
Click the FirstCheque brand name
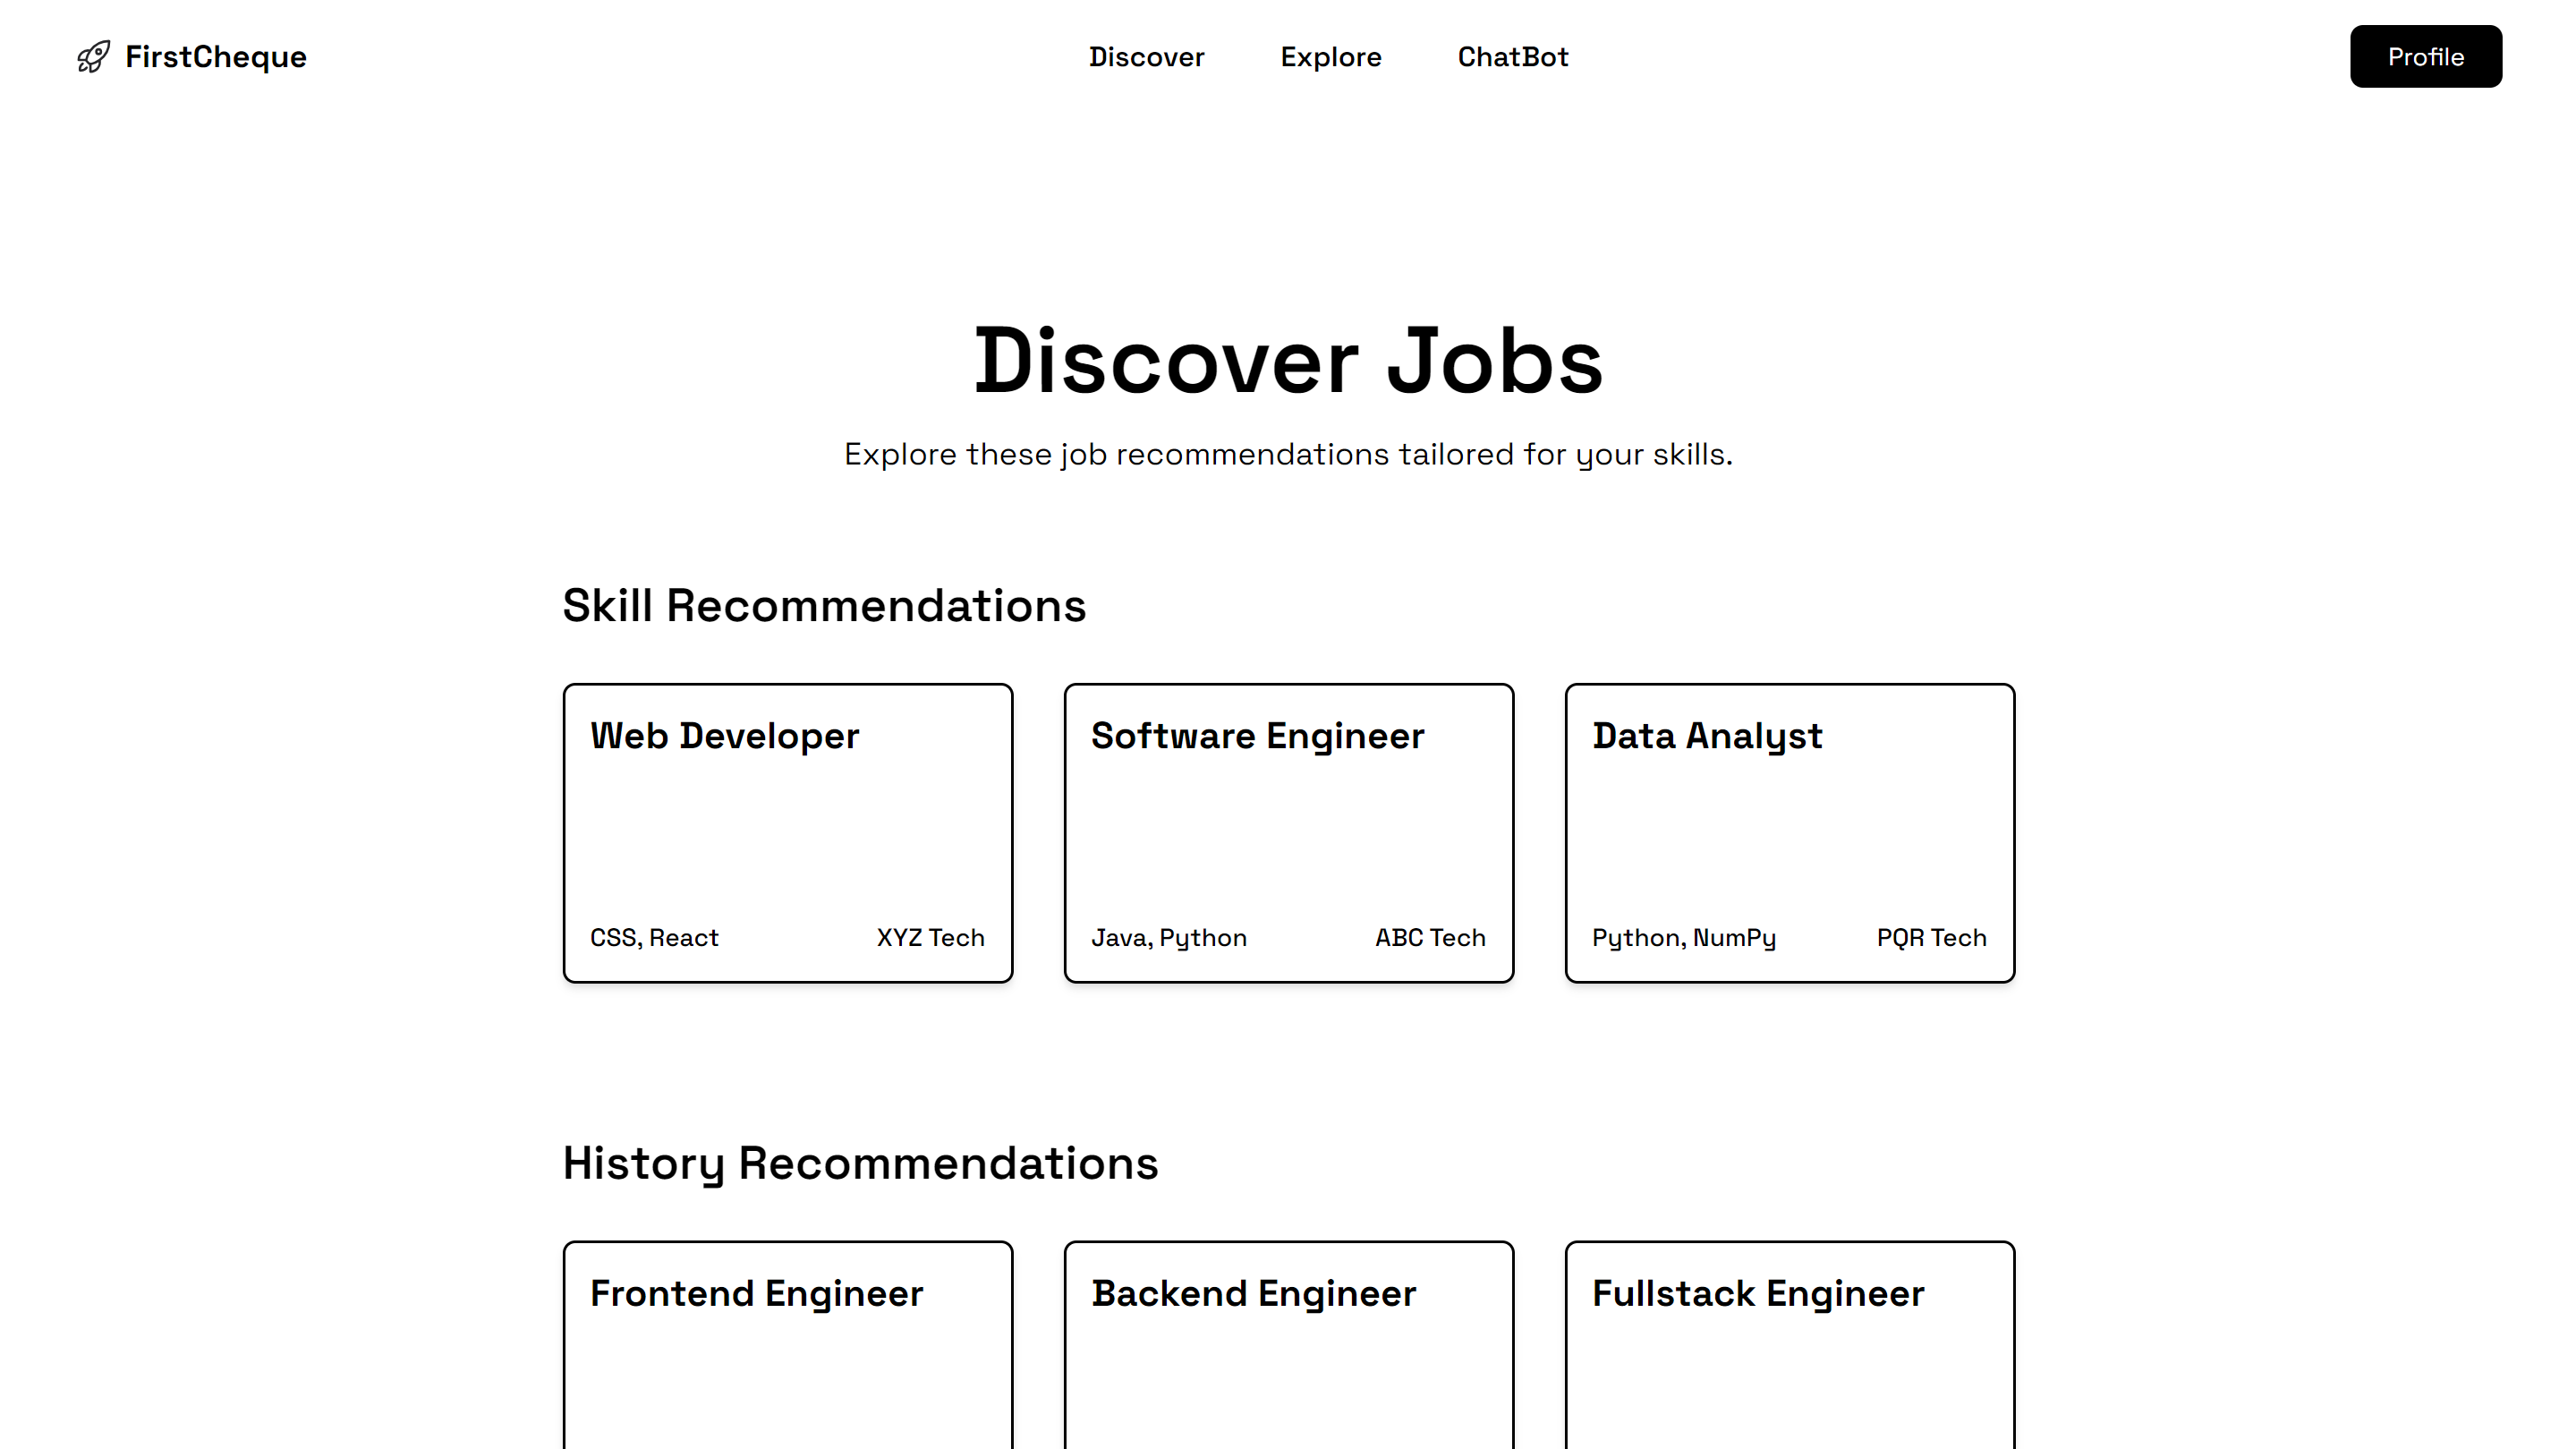(216, 57)
